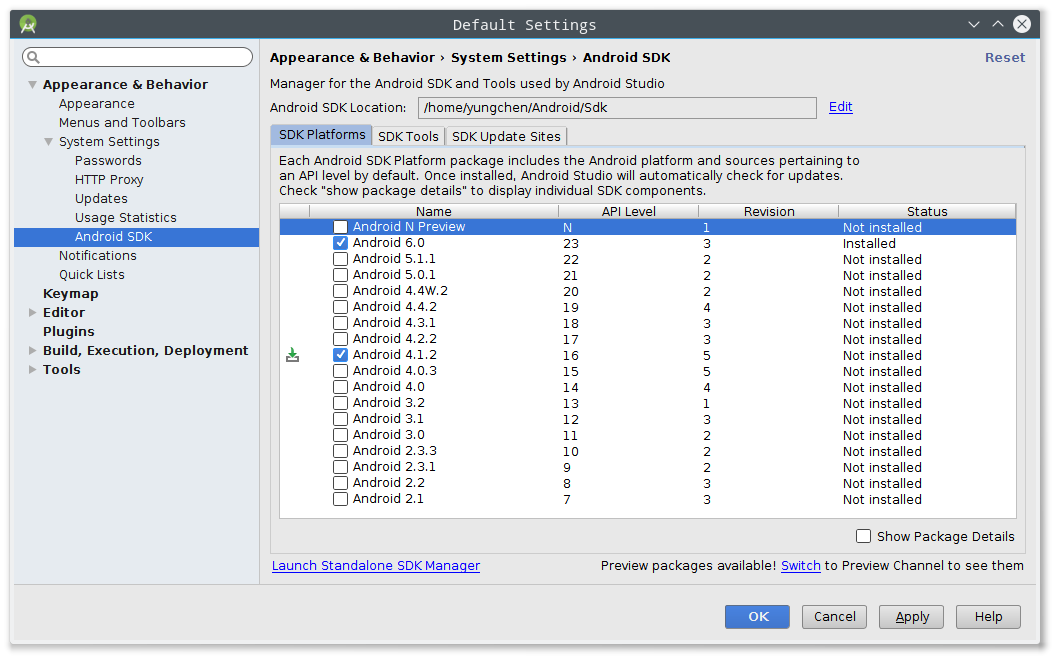Click the settings search field

(137, 57)
